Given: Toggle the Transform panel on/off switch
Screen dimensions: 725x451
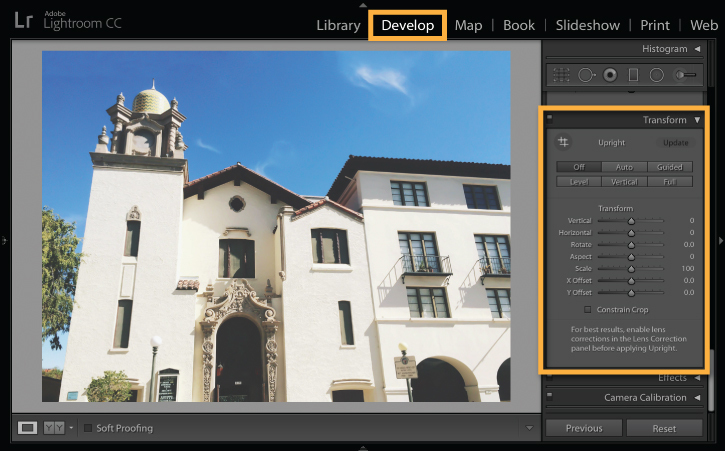Looking at the screenshot, I should point(549,118).
